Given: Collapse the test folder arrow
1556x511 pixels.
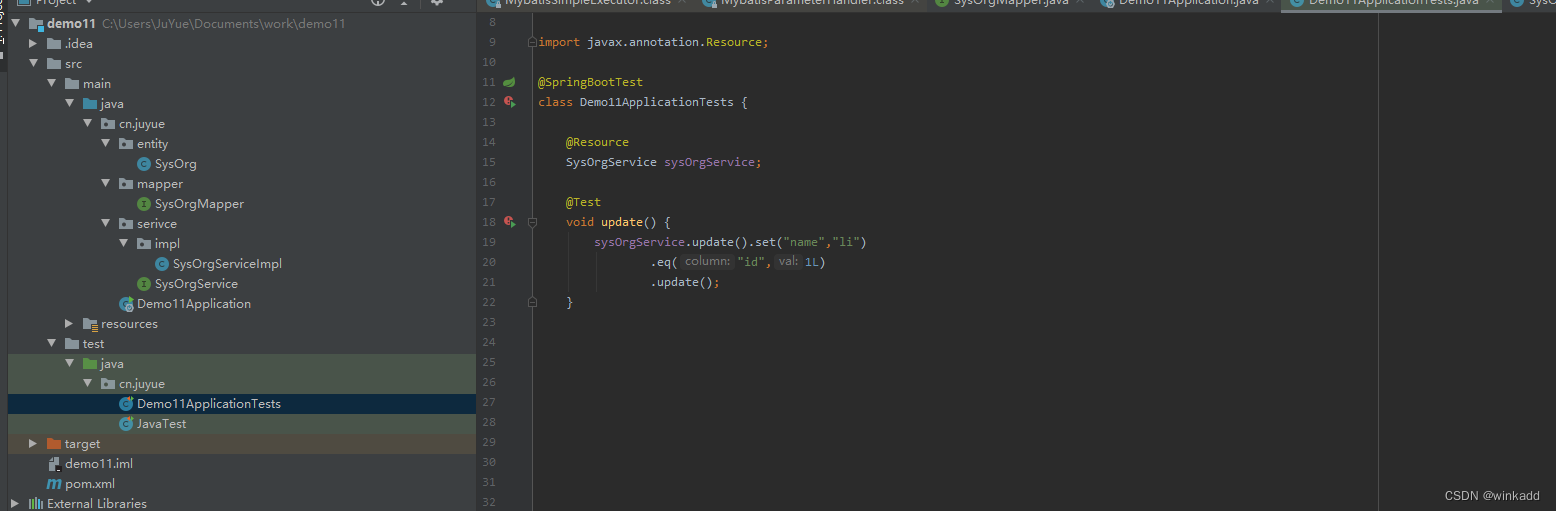Looking at the screenshot, I should click(x=52, y=344).
